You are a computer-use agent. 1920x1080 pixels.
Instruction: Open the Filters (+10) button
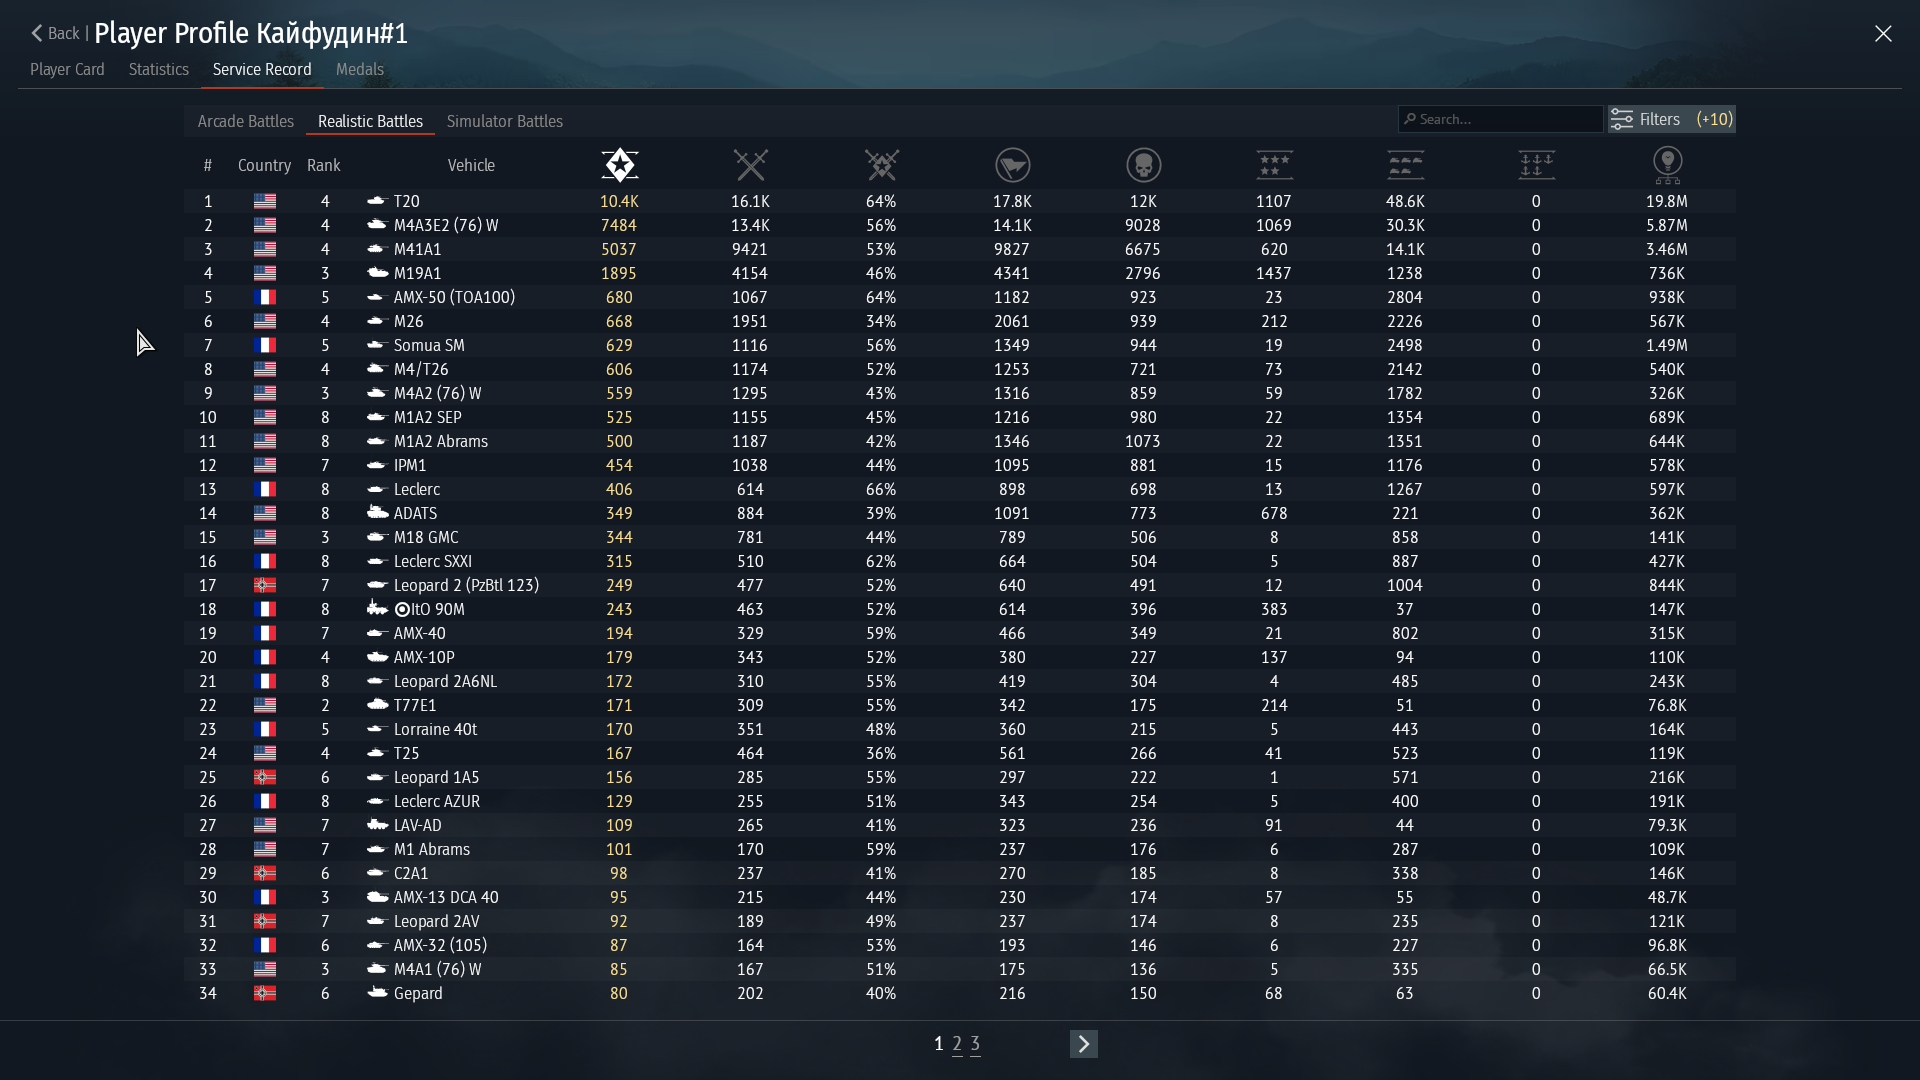pos(1672,120)
